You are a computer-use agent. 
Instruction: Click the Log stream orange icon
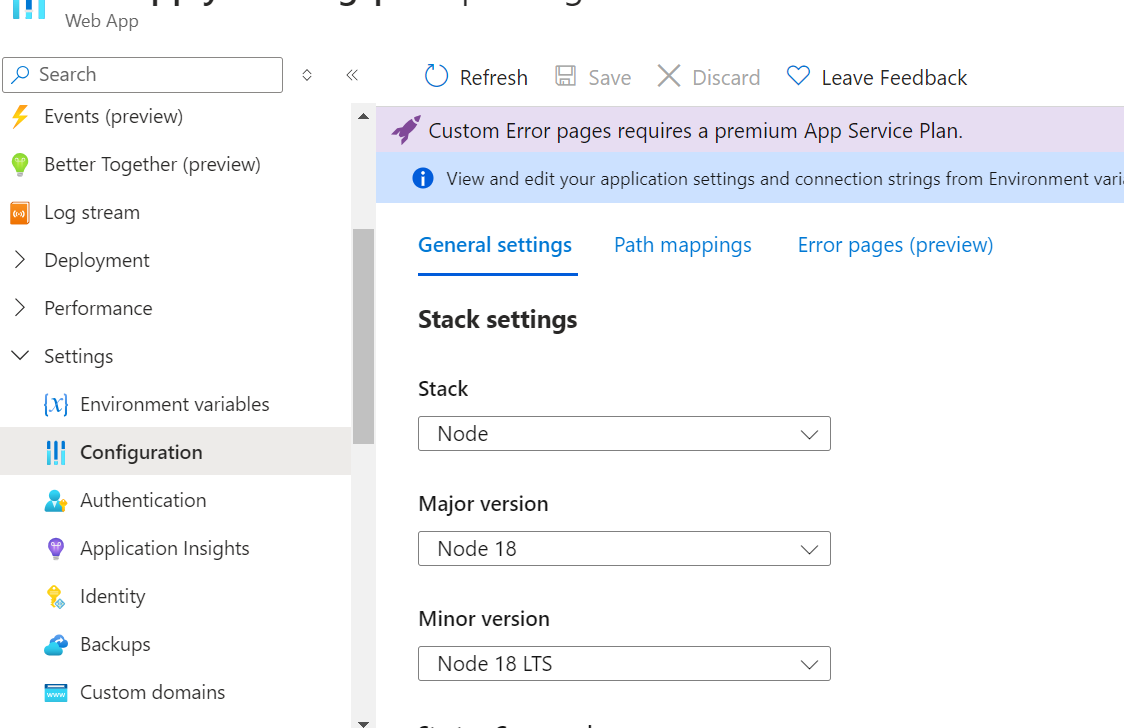point(20,213)
